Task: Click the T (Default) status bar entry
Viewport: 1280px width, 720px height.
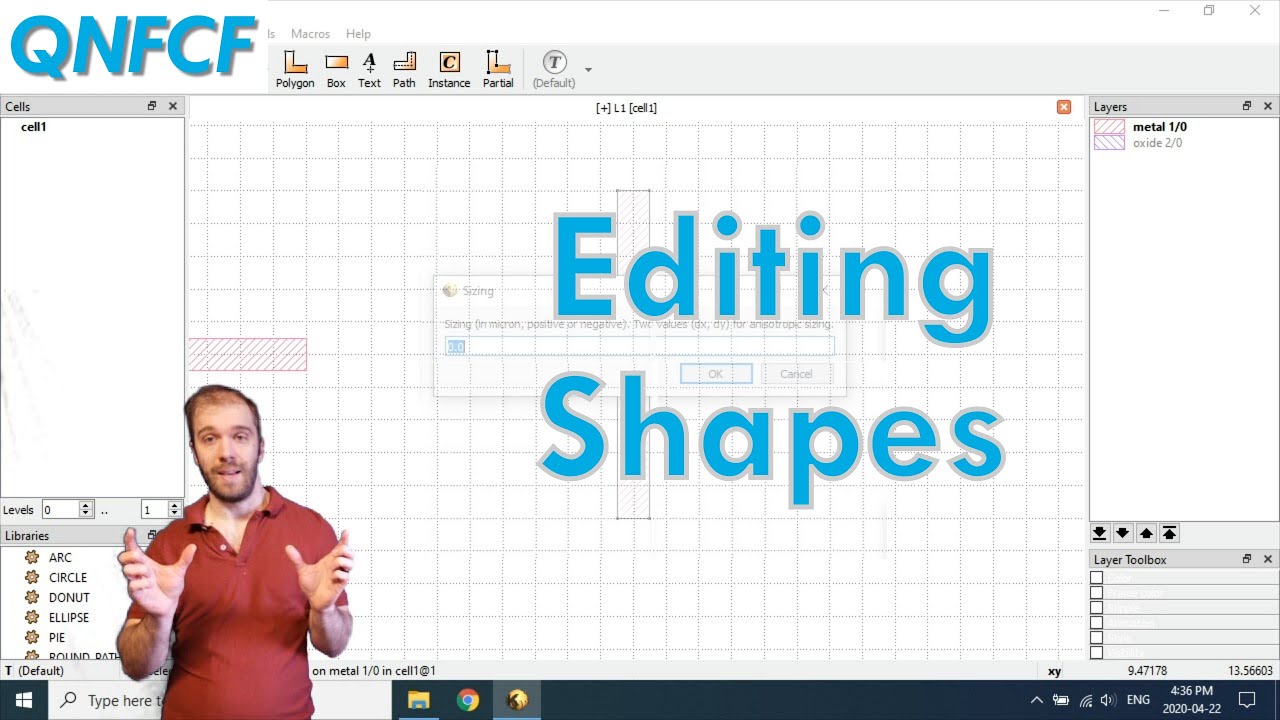Action: (x=35, y=671)
